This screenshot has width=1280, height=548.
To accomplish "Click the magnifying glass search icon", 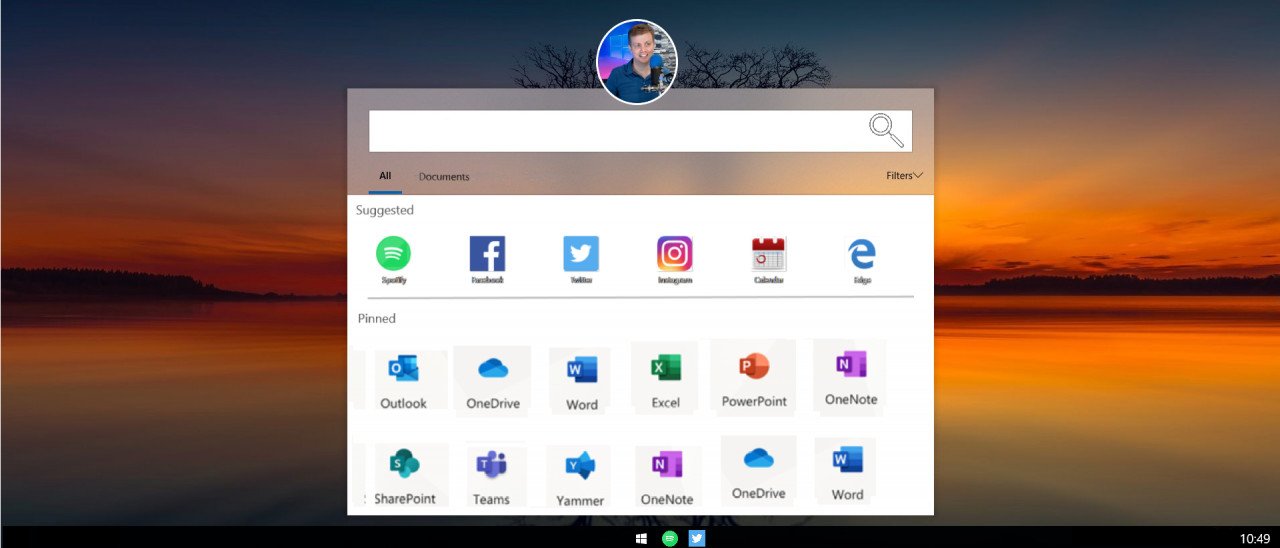I will click(x=886, y=130).
